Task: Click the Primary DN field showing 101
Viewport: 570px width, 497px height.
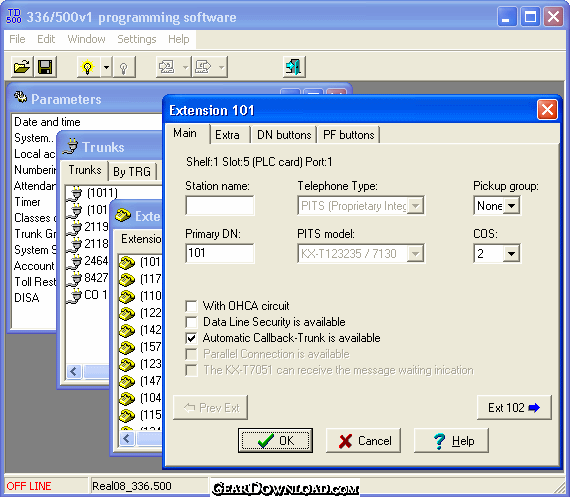Action: pyautogui.click(x=220, y=253)
